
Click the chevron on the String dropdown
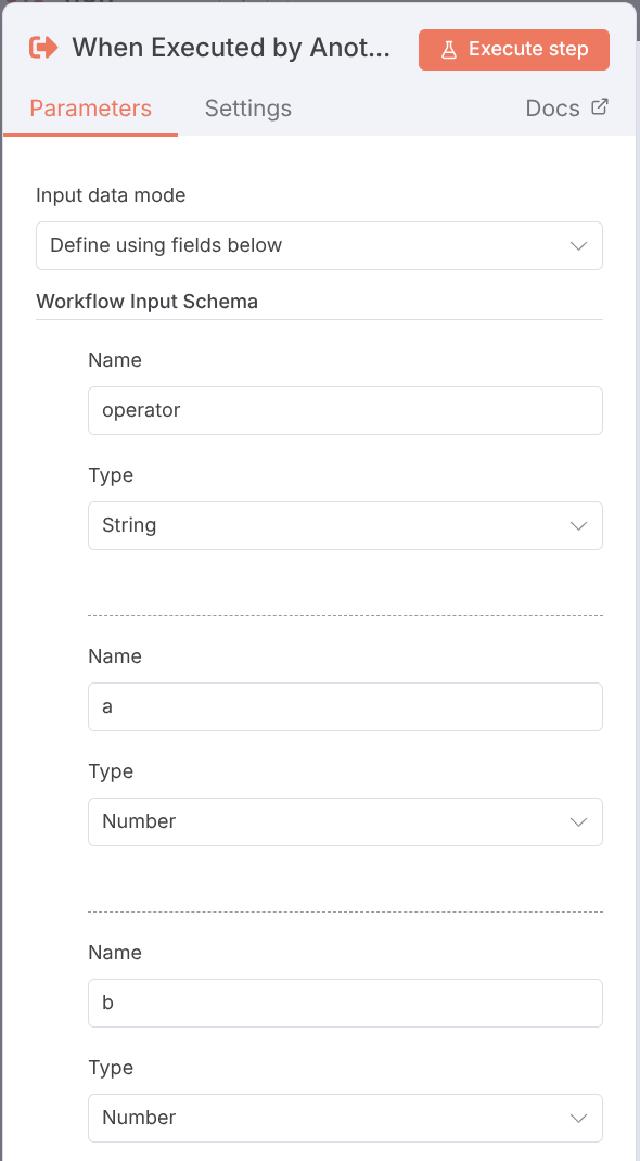(578, 525)
